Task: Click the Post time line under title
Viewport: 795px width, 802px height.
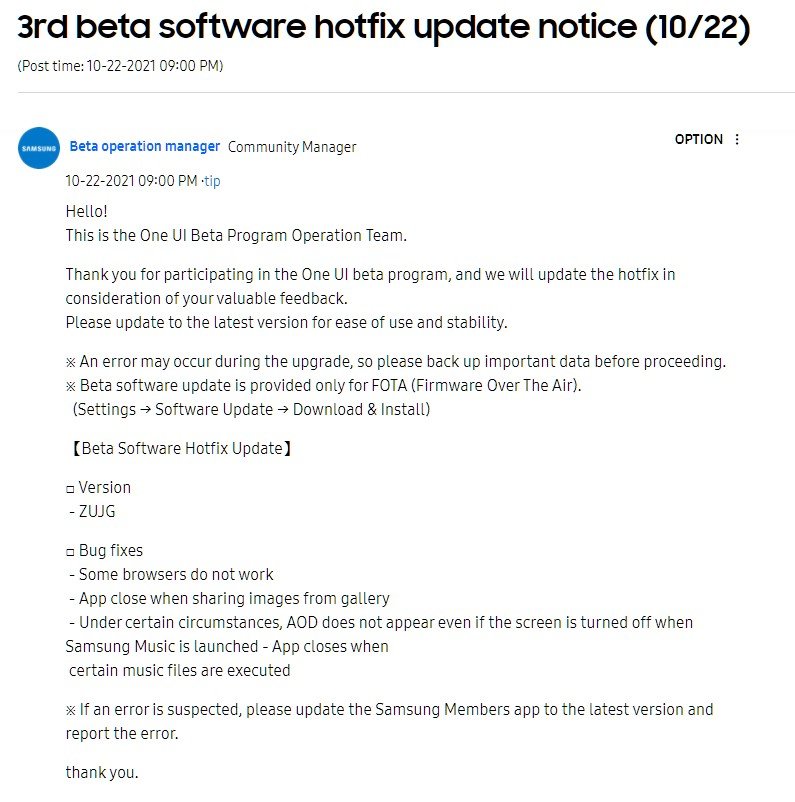Action: tap(120, 66)
